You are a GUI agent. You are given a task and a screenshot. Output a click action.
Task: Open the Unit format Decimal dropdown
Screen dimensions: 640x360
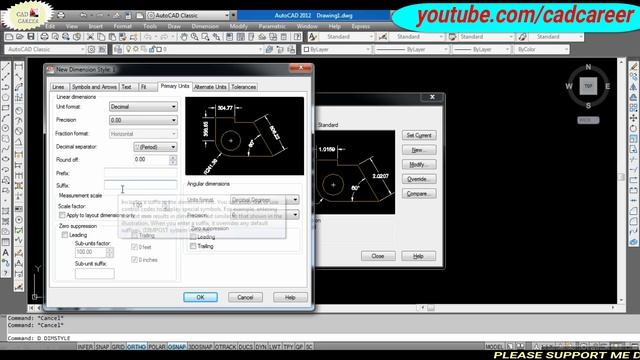click(143, 107)
